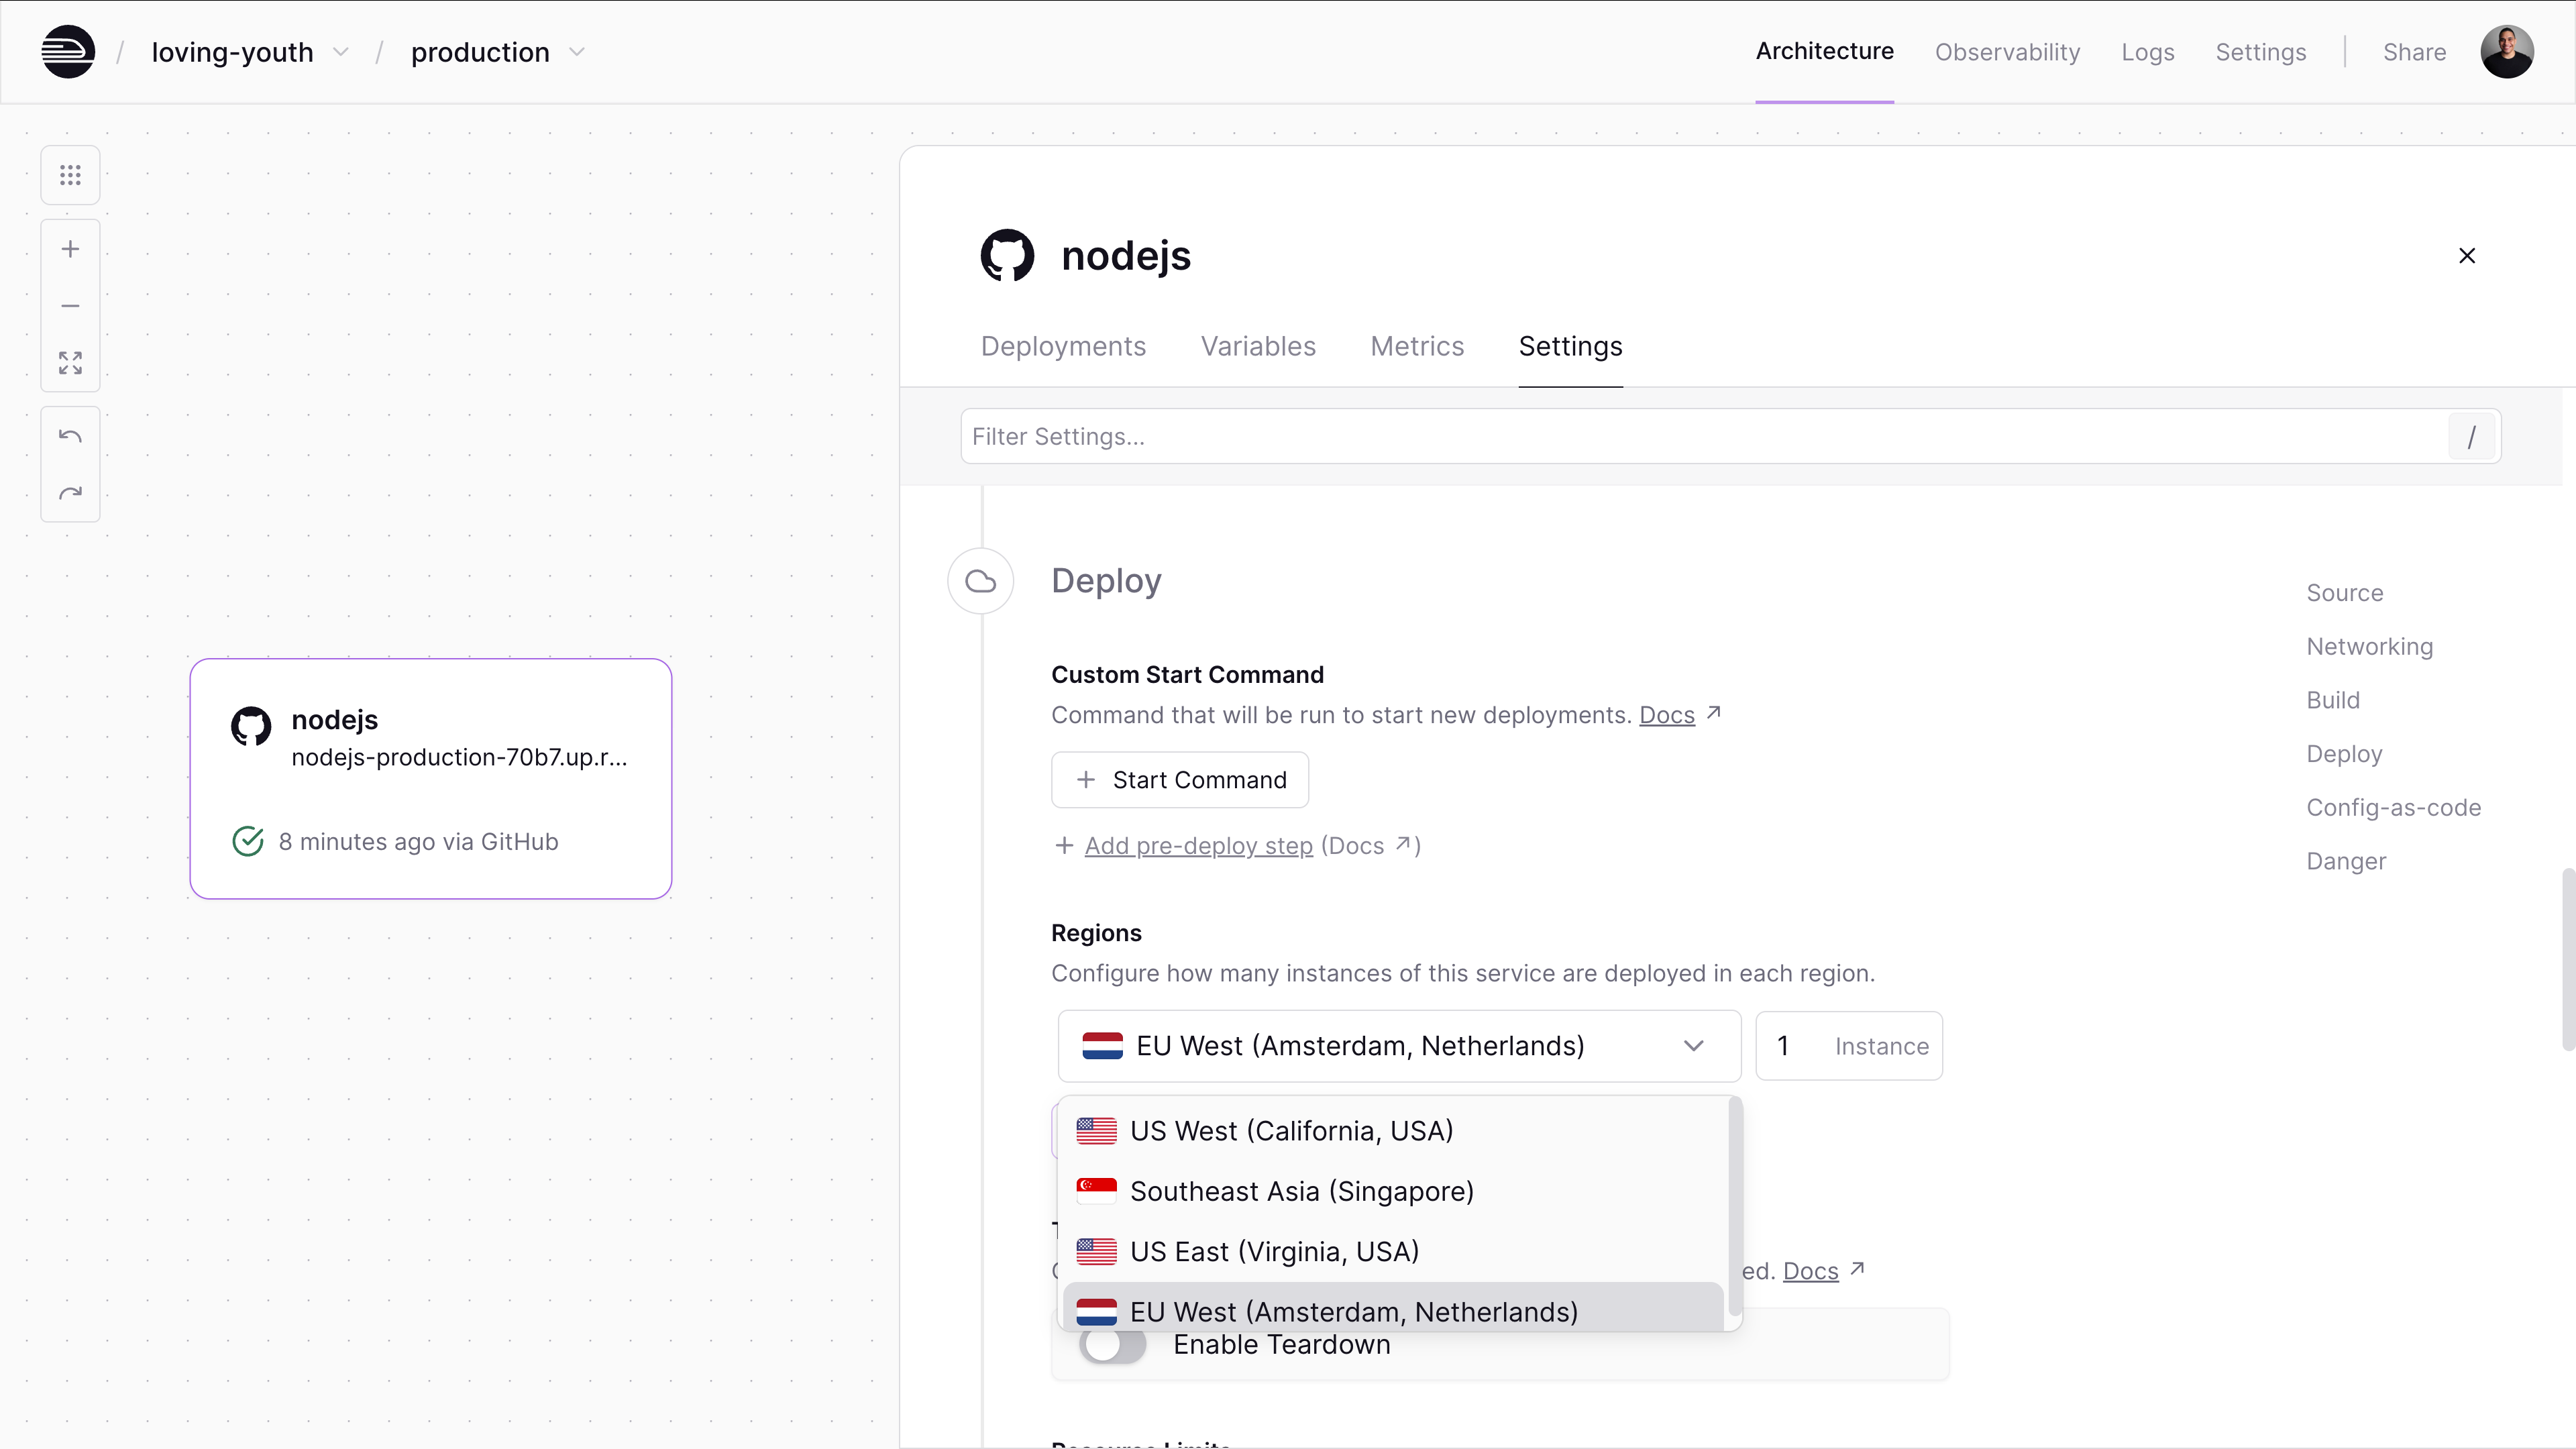The image size is (2576, 1449).
Task: Jump to Source in settings sidebar
Action: tap(2345, 593)
